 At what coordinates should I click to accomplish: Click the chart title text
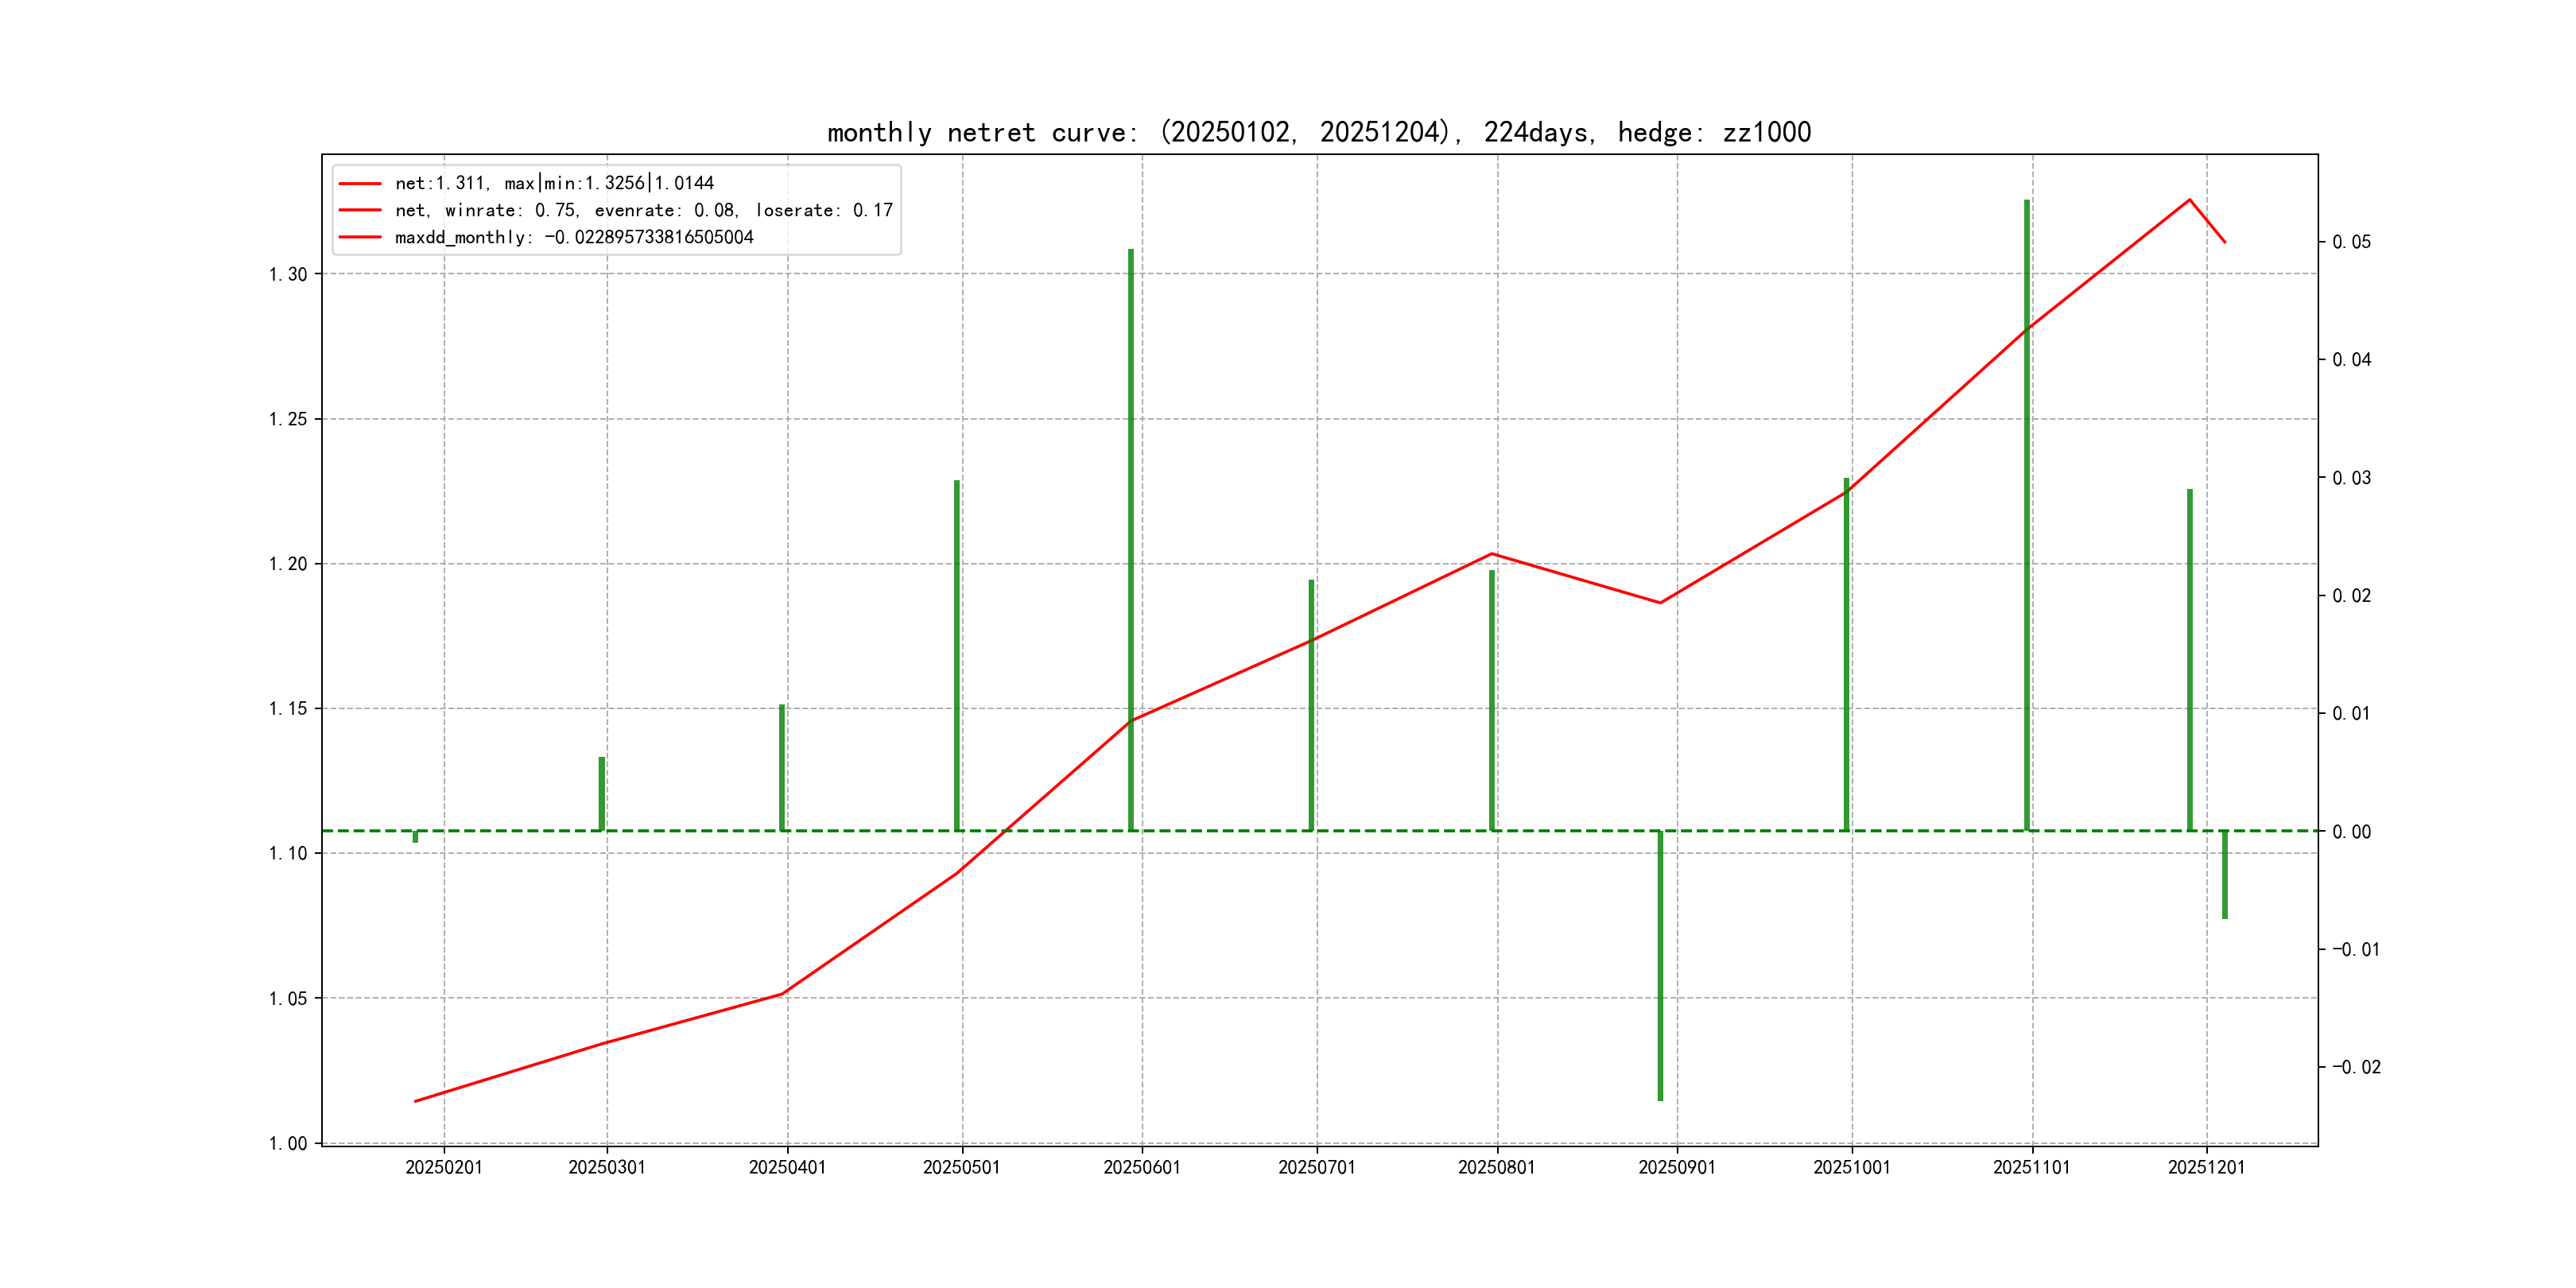[x=1318, y=132]
